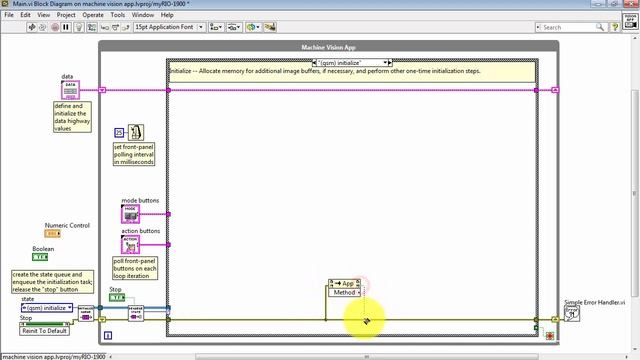
Task: Open the Reorder dropdown in toolbar
Action: click(253, 27)
